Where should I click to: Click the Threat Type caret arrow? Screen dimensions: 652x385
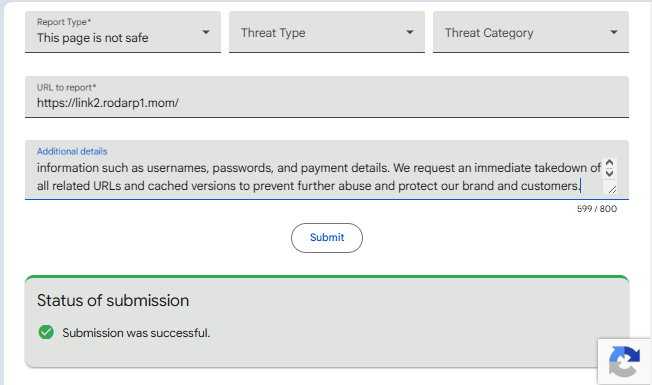(x=410, y=32)
